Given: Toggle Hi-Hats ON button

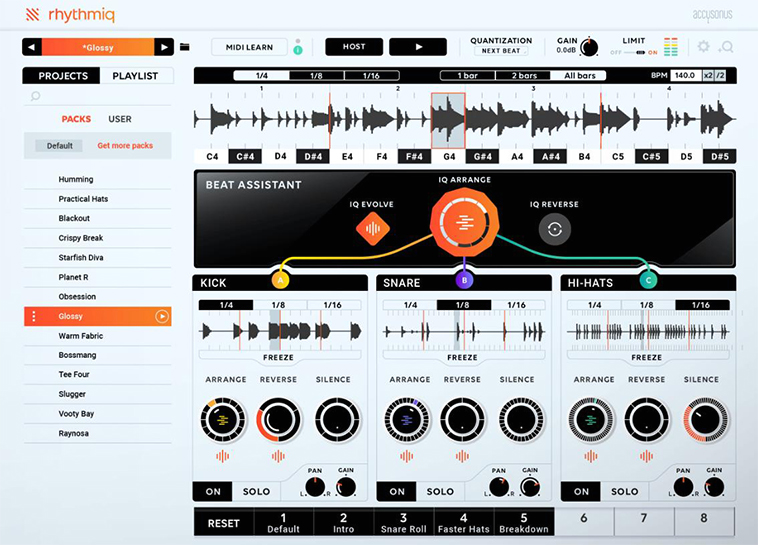Looking at the screenshot, I should 581,491.
